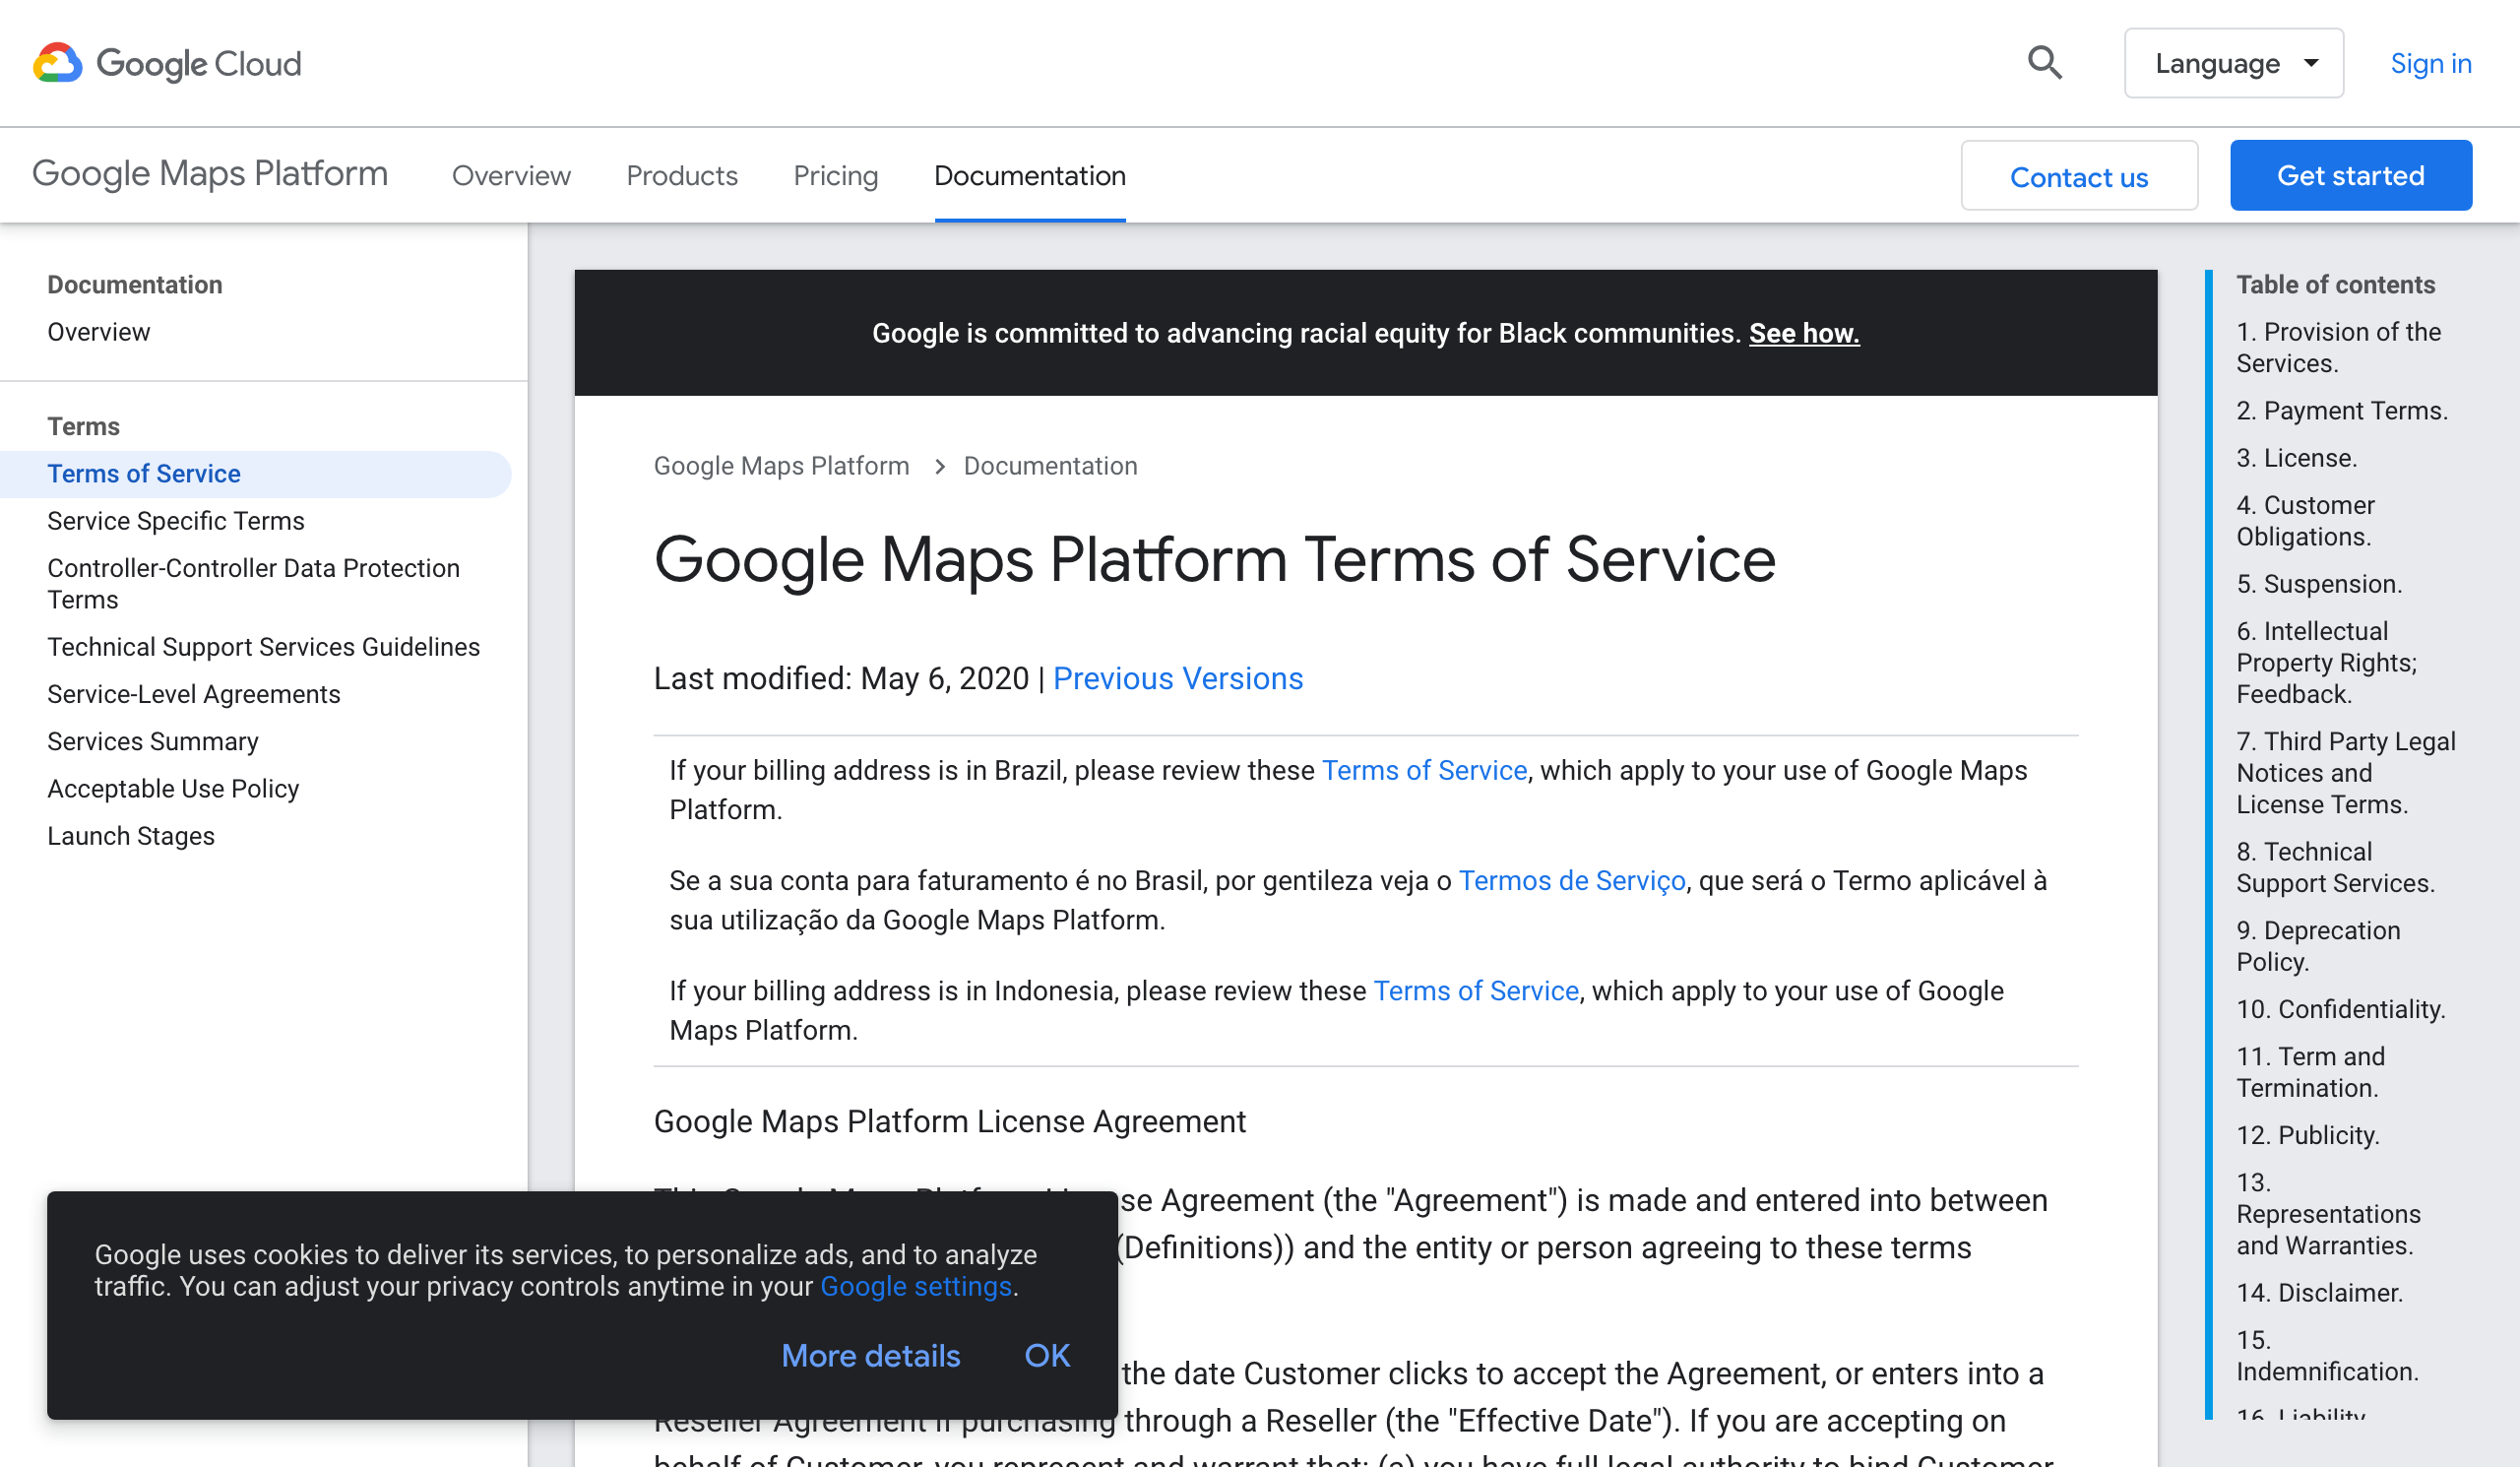Viewport: 2520px width, 1467px height.
Task: Jump to 3. License section
Action: coord(2297,458)
